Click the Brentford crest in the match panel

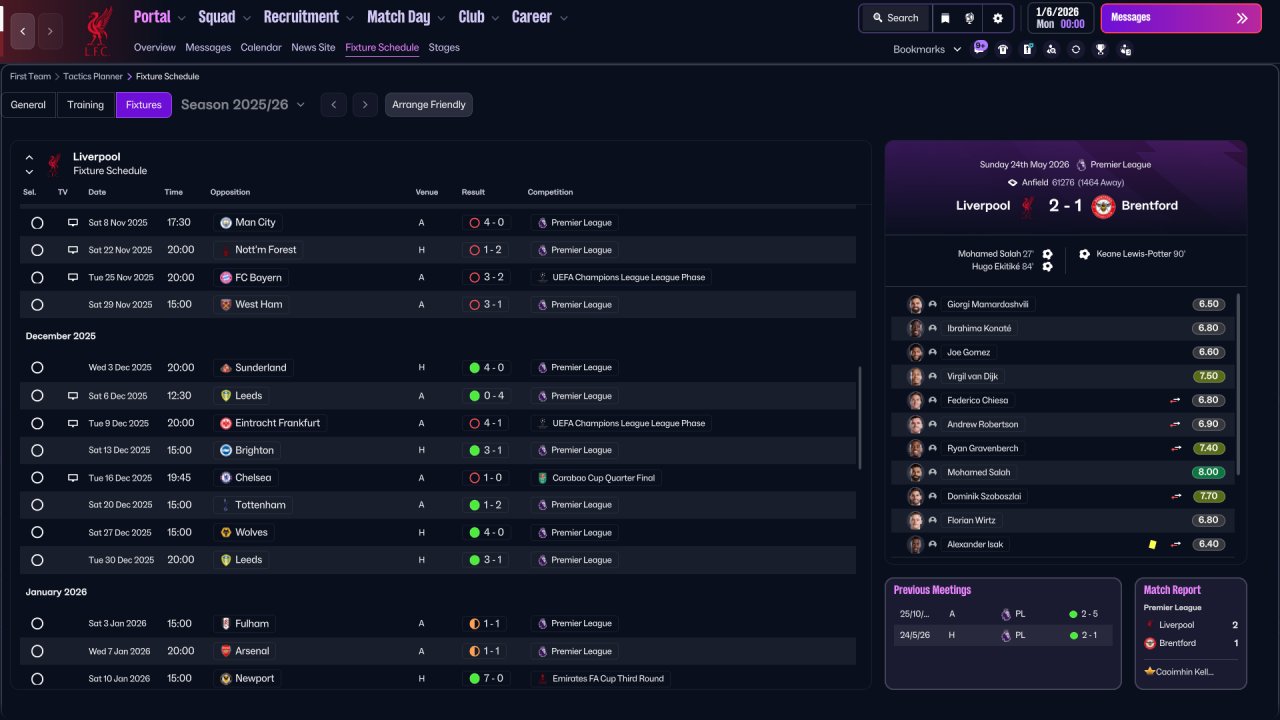tap(1103, 206)
